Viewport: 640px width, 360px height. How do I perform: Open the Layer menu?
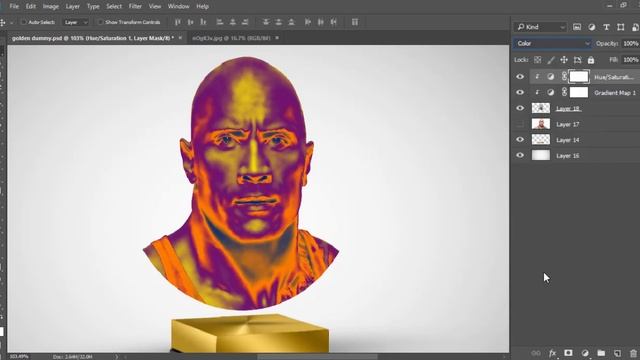coord(73,7)
